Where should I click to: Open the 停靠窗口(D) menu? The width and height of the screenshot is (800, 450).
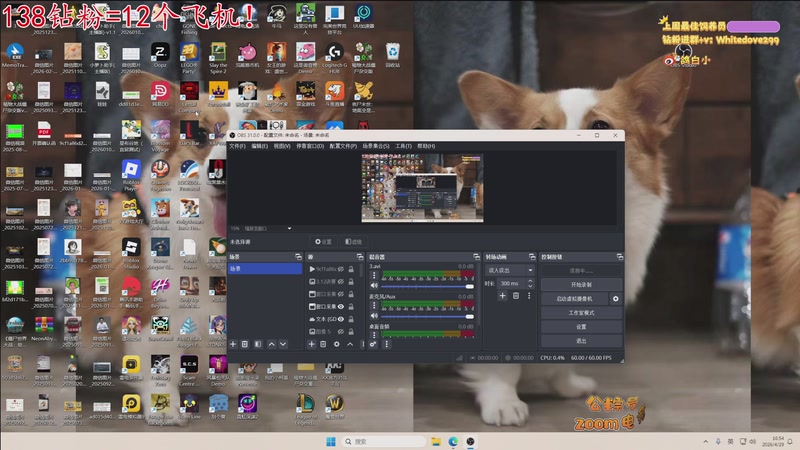310,146
